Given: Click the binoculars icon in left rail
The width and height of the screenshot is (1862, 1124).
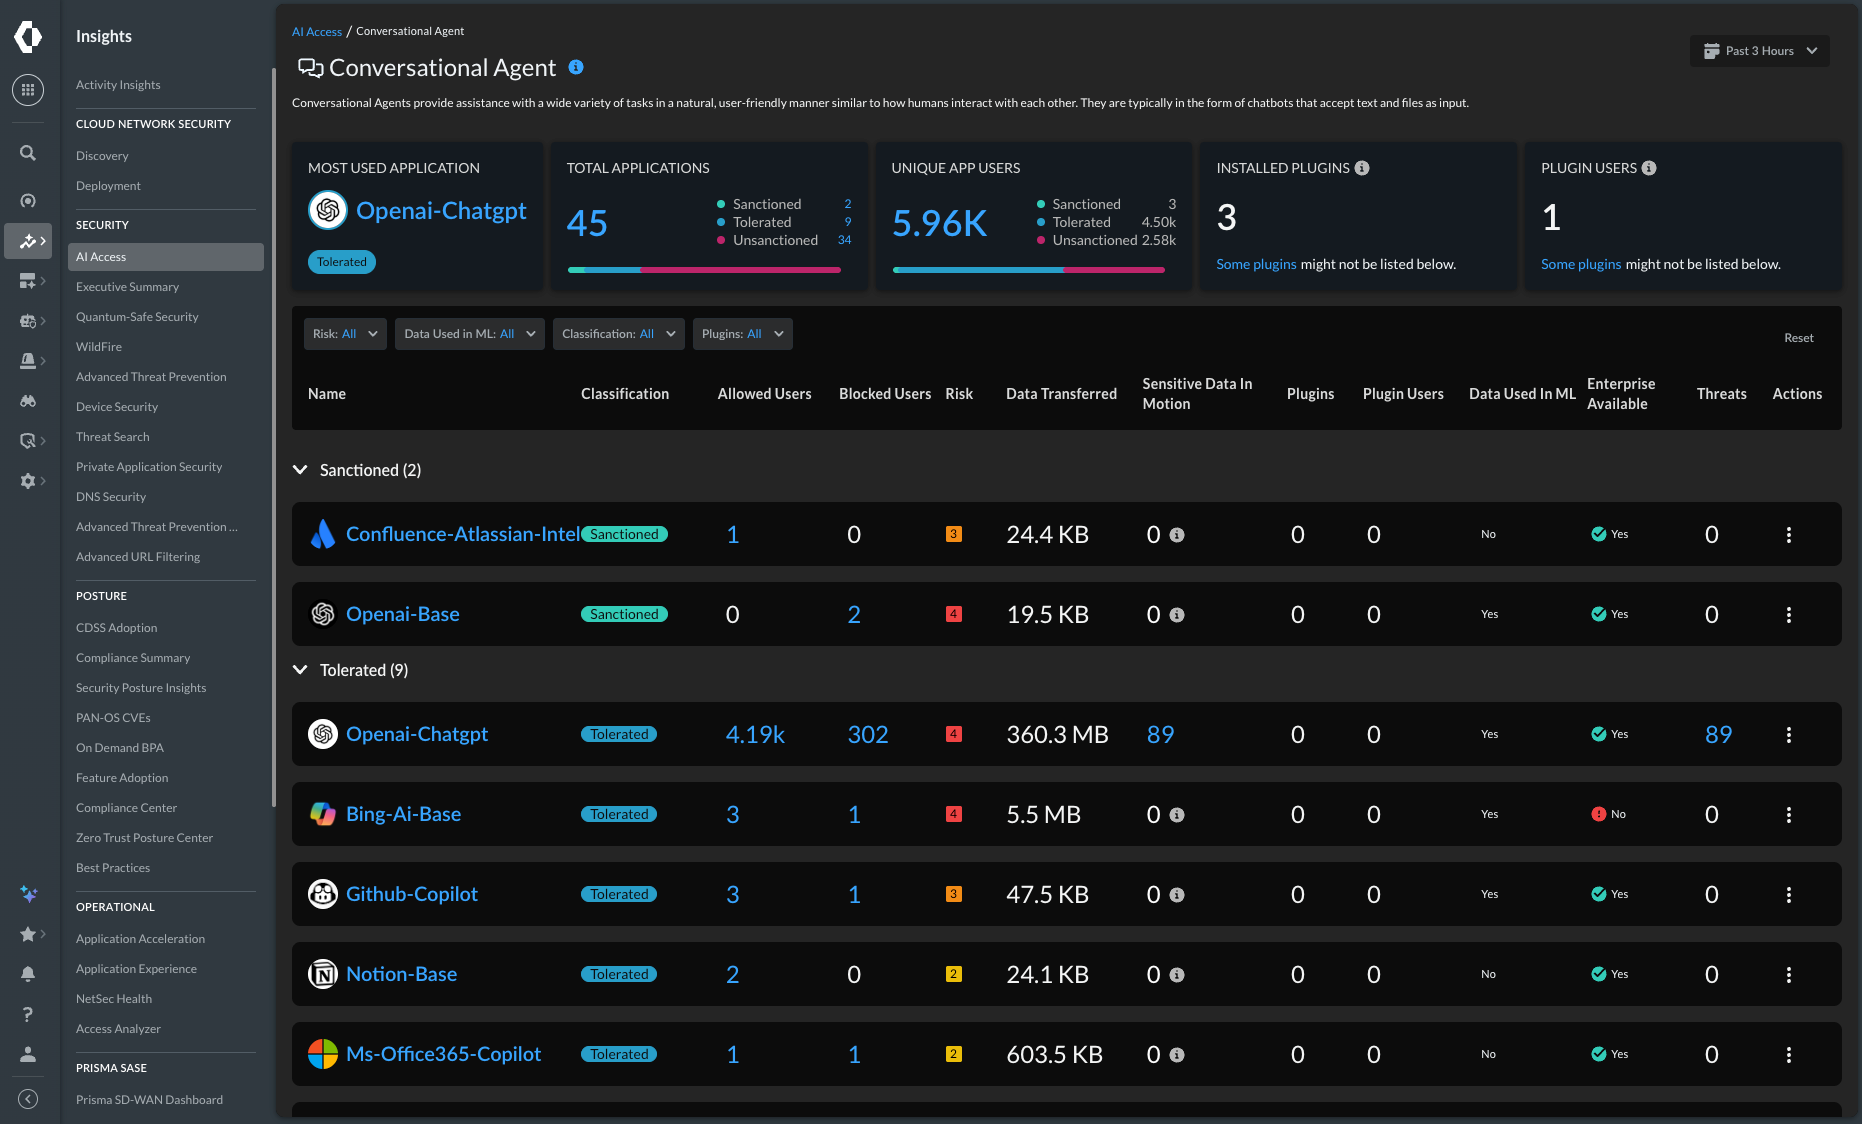Looking at the screenshot, I should [28, 401].
